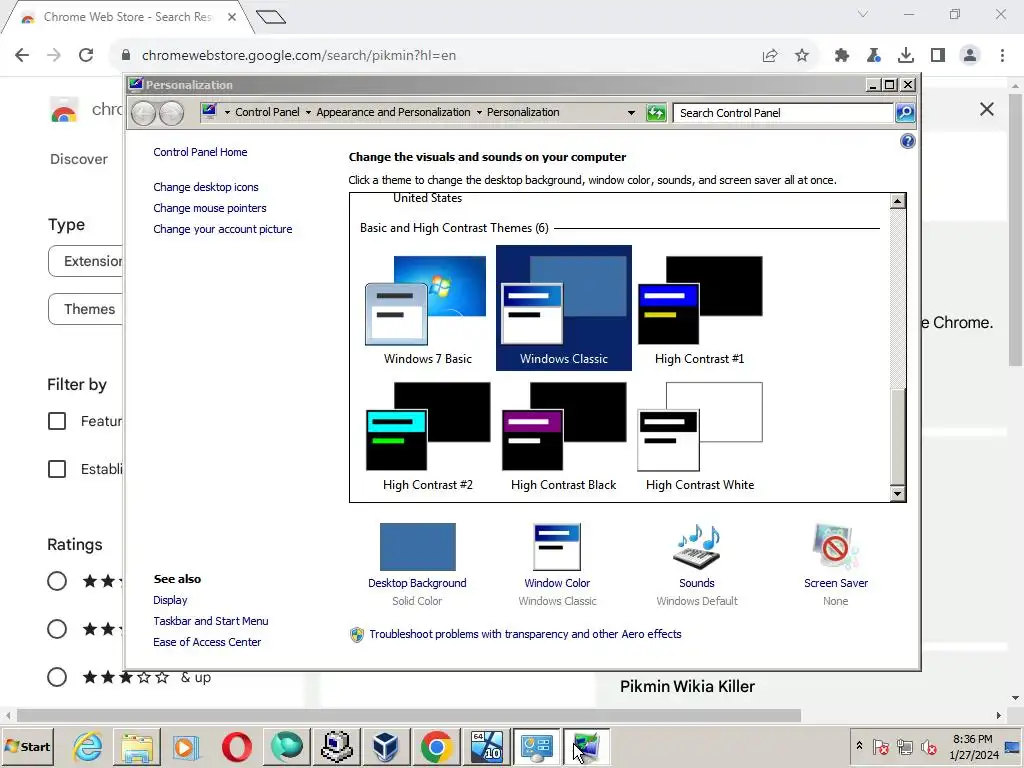The width and height of the screenshot is (1024, 768).
Task: Open a new Chrome tab
Action: (x=270, y=17)
